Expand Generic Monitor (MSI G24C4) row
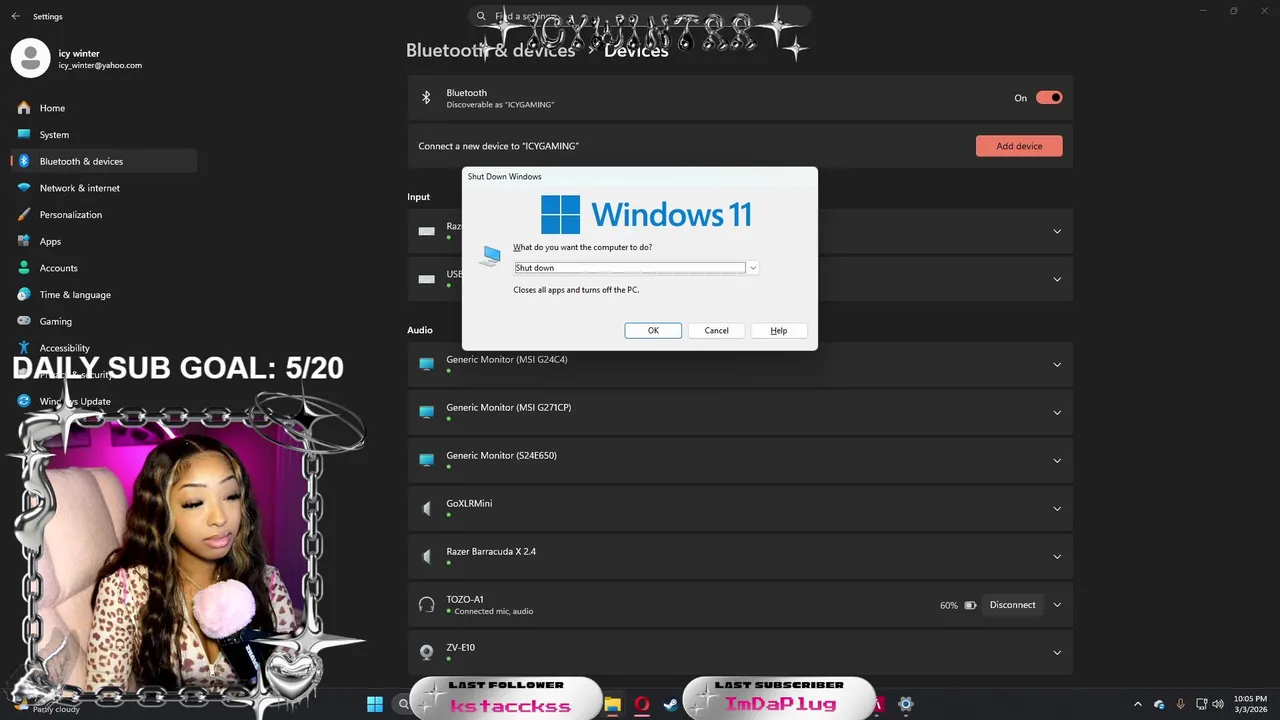Screen dimensions: 1280x720 pyautogui.click(x=1057, y=364)
